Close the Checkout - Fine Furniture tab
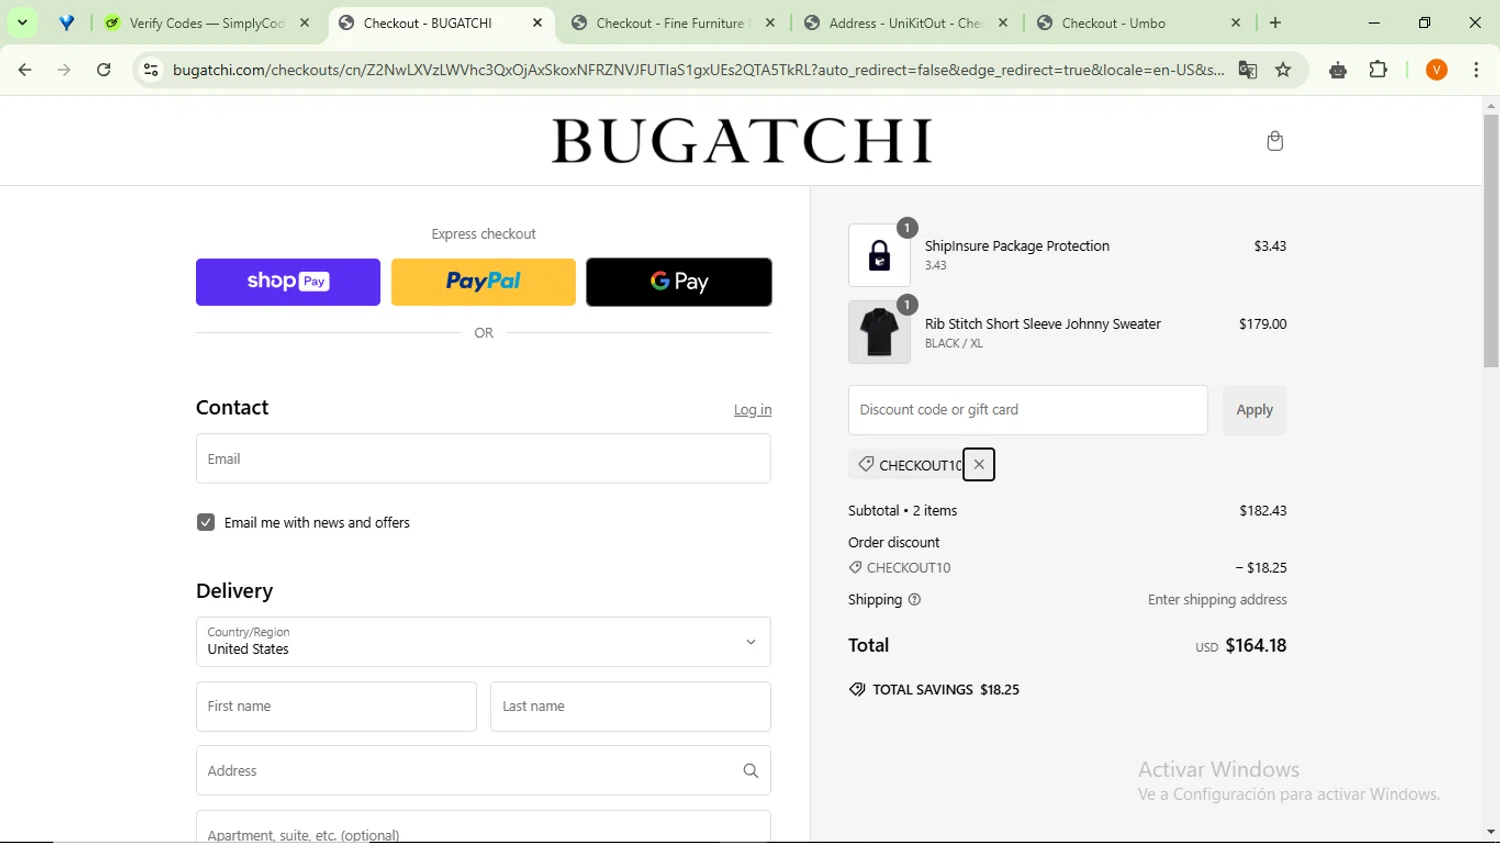 (770, 22)
